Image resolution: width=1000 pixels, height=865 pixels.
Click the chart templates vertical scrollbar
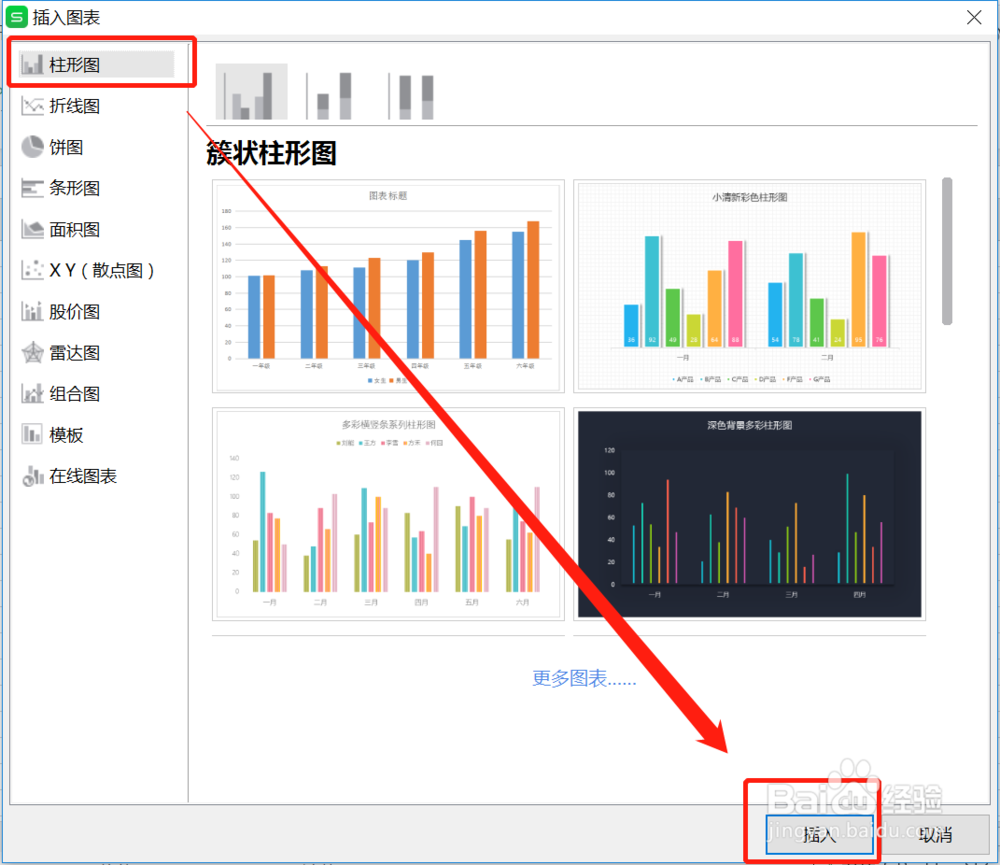(x=947, y=251)
